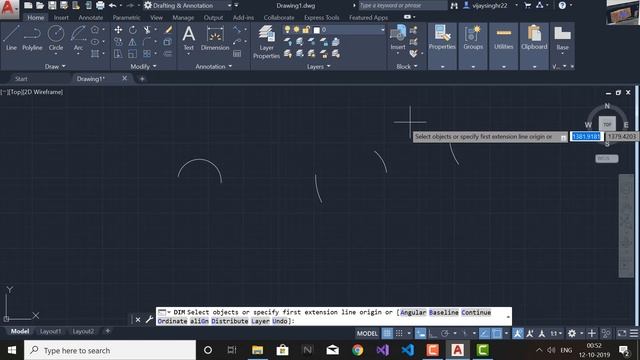Toggle object snap tracking in status bar

click(x=484, y=333)
